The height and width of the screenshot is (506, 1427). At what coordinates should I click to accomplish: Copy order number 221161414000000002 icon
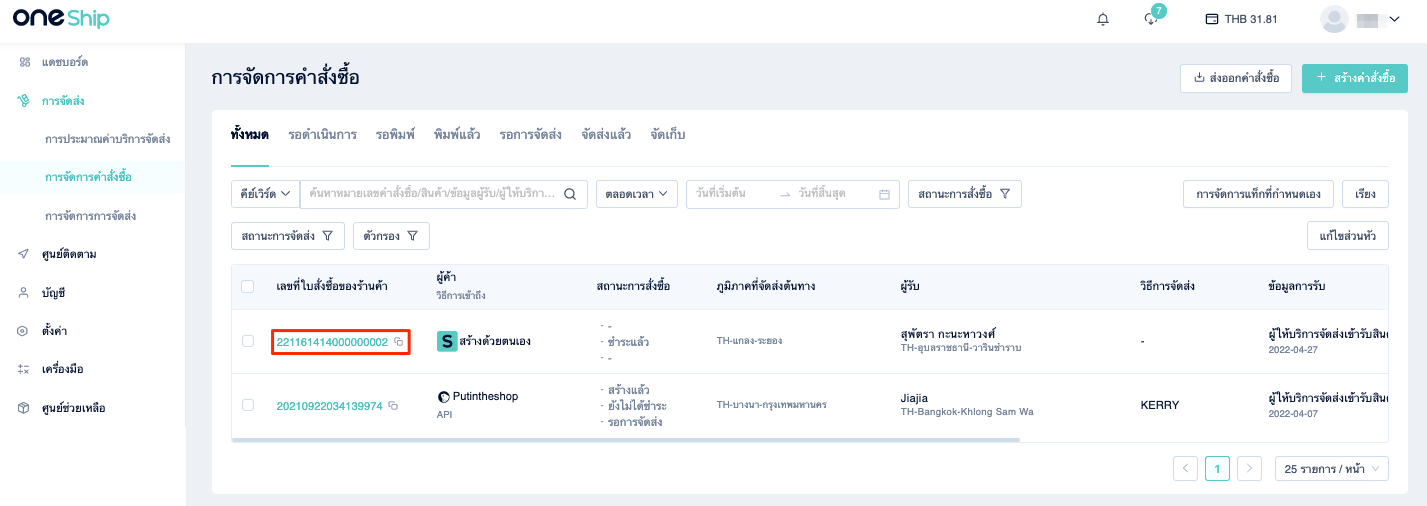(x=398, y=342)
